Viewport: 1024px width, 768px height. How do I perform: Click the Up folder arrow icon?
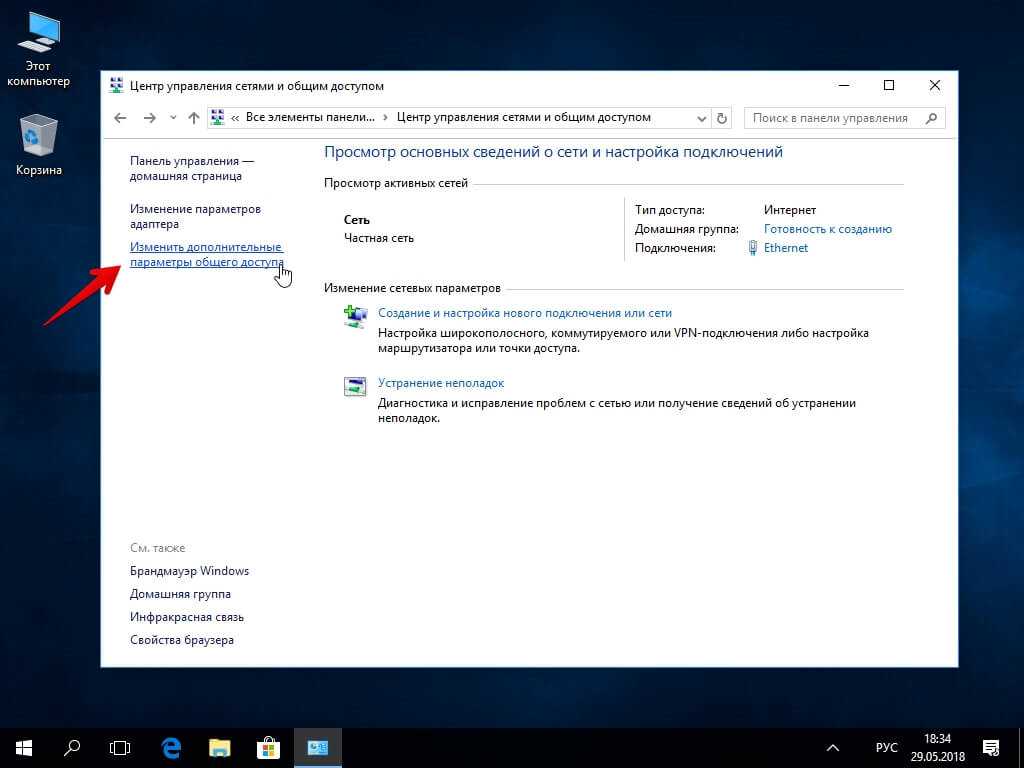tap(193, 118)
